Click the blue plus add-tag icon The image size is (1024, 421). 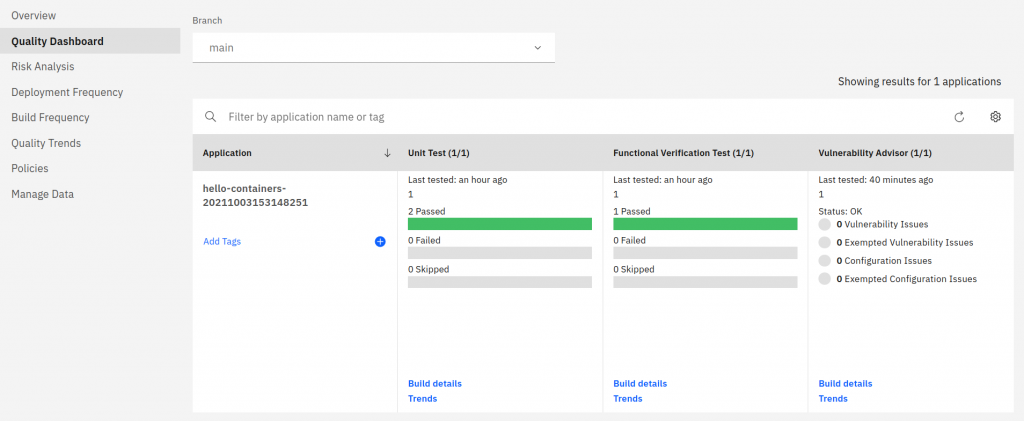pos(380,242)
